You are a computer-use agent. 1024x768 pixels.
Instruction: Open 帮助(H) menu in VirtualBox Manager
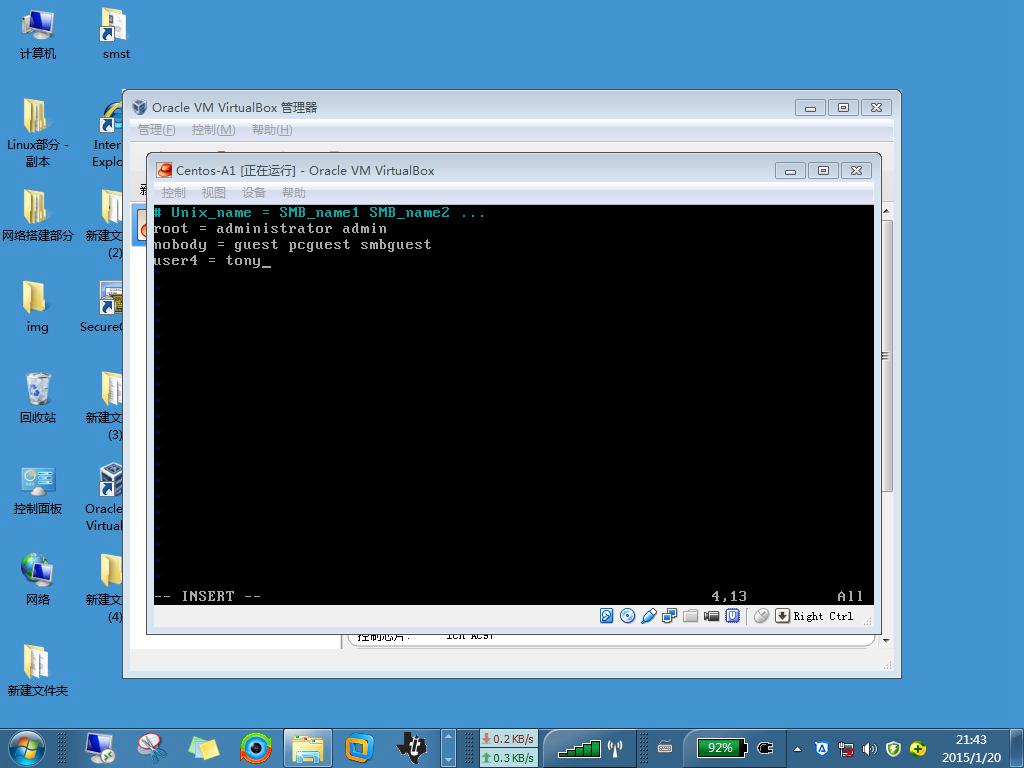pos(272,130)
